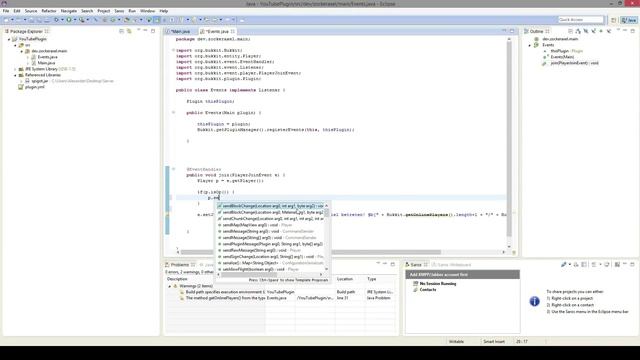The image size is (640, 360).
Task: Toggle Hide Local Types in Outline
Action: (x=609, y=31)
